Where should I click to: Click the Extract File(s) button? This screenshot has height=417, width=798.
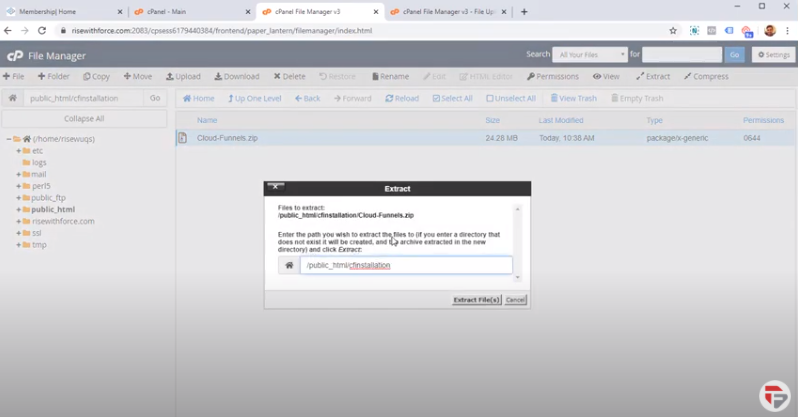pos(476,300)
